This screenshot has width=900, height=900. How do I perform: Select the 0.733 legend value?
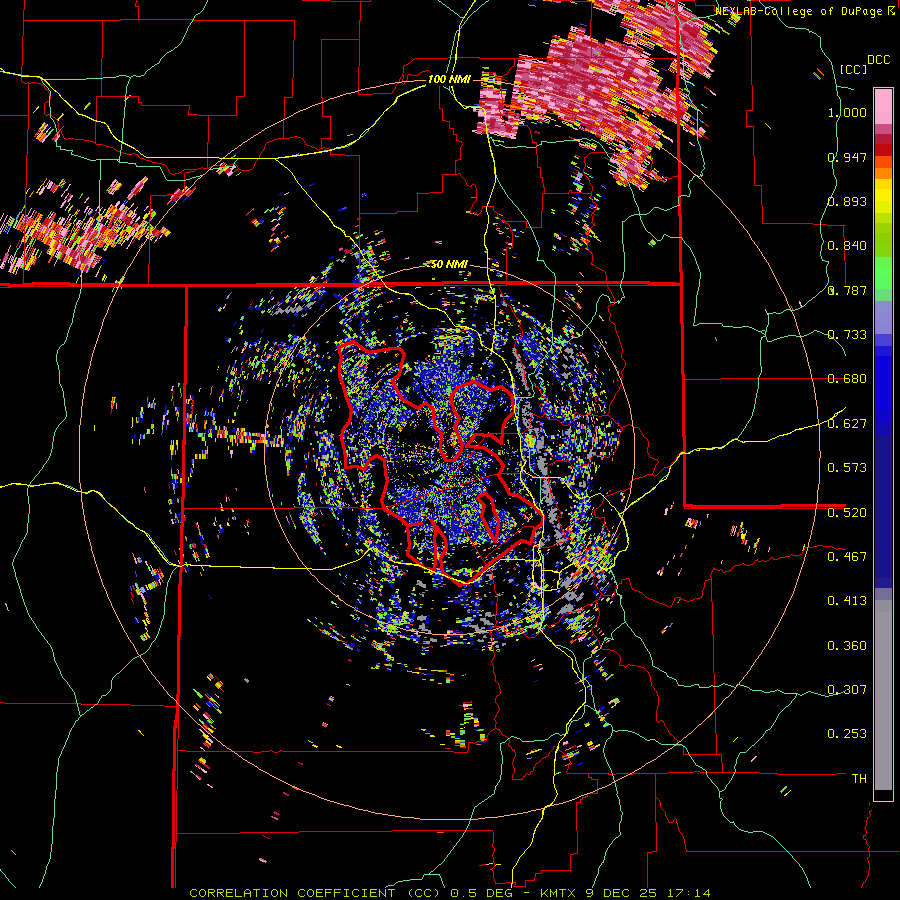pos(847,335)
